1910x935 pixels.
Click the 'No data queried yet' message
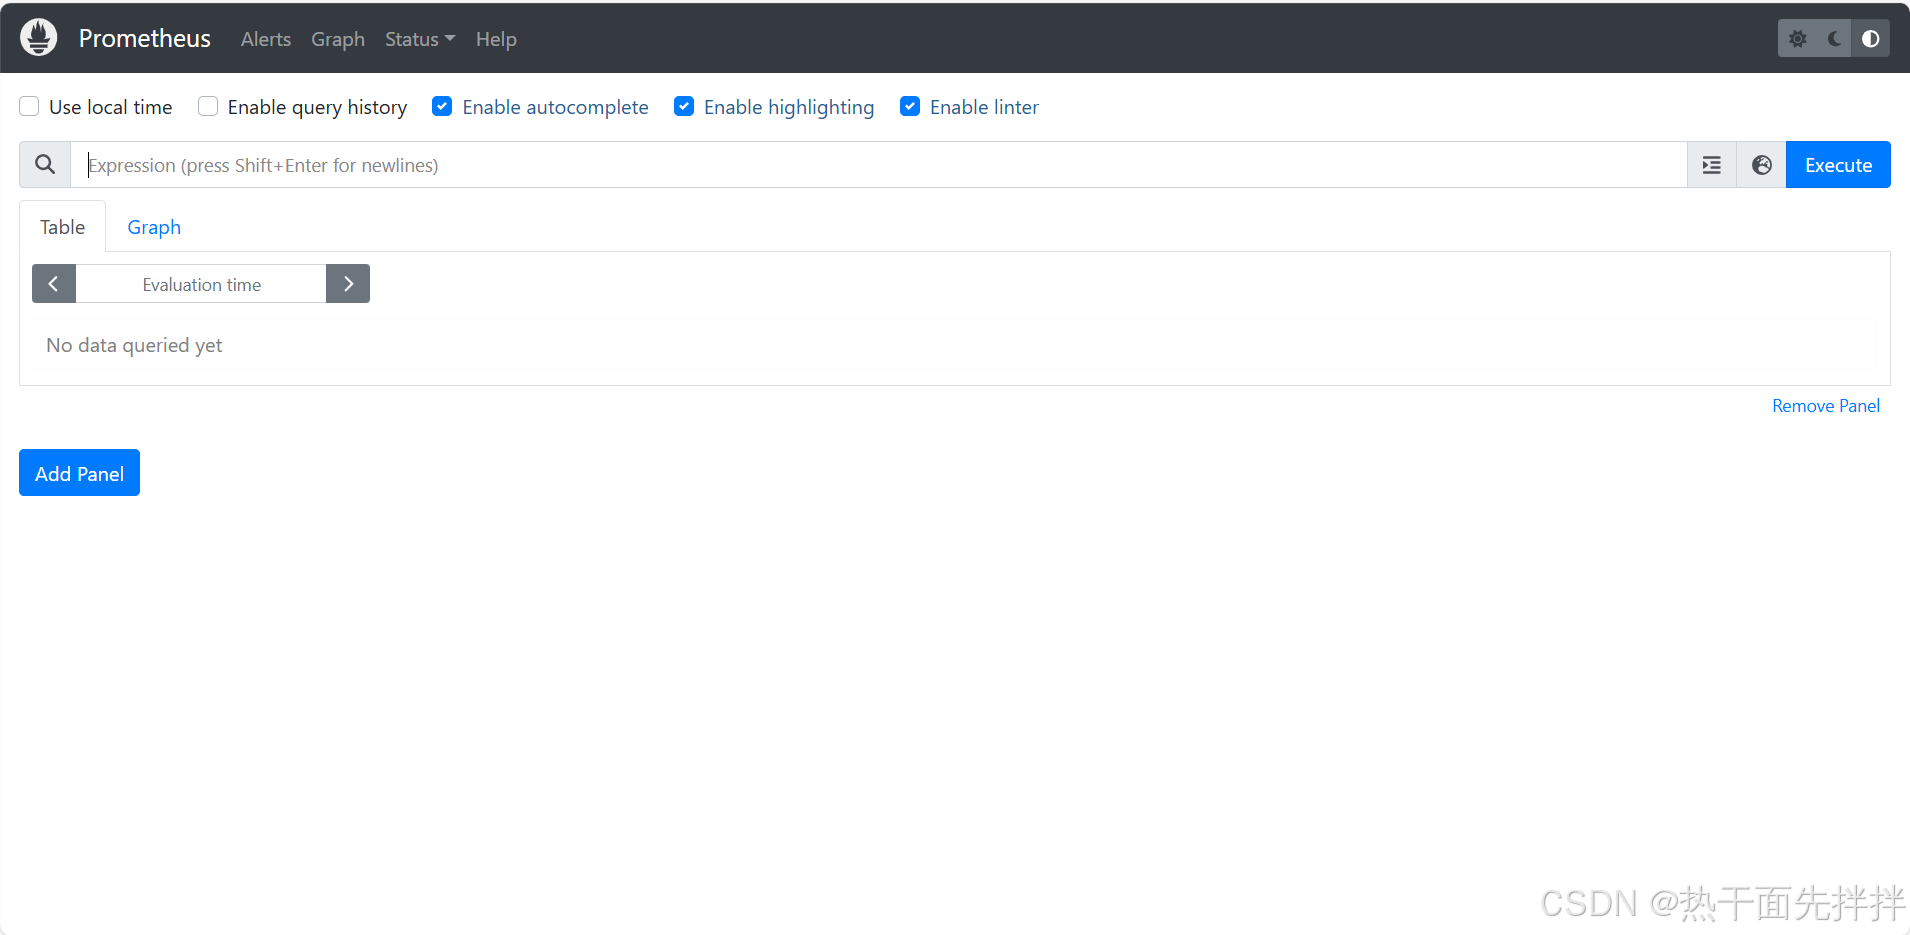(134, 345)
